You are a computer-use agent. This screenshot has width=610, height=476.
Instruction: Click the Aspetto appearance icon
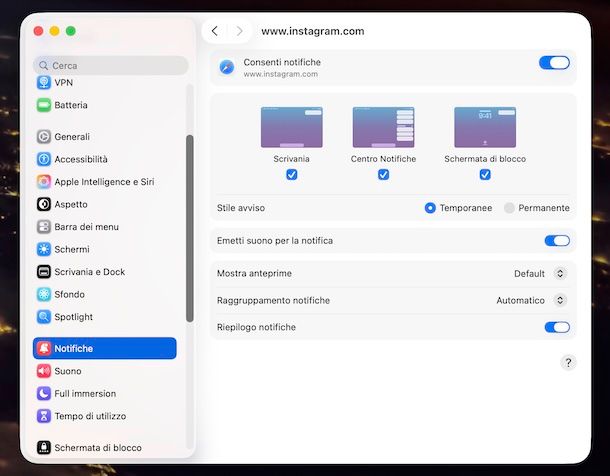pyautogui.click(x=44, y=204)
